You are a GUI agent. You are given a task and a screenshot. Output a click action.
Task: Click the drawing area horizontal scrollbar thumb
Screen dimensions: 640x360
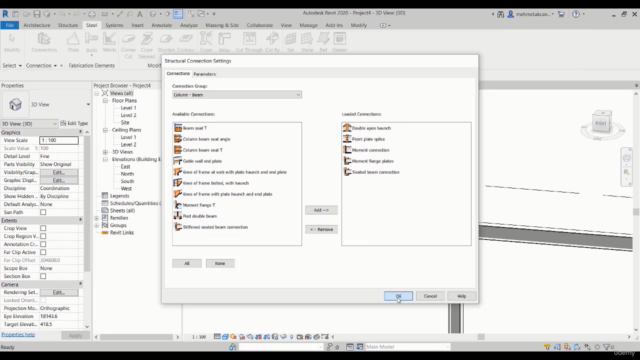click(x=481, y=337)
